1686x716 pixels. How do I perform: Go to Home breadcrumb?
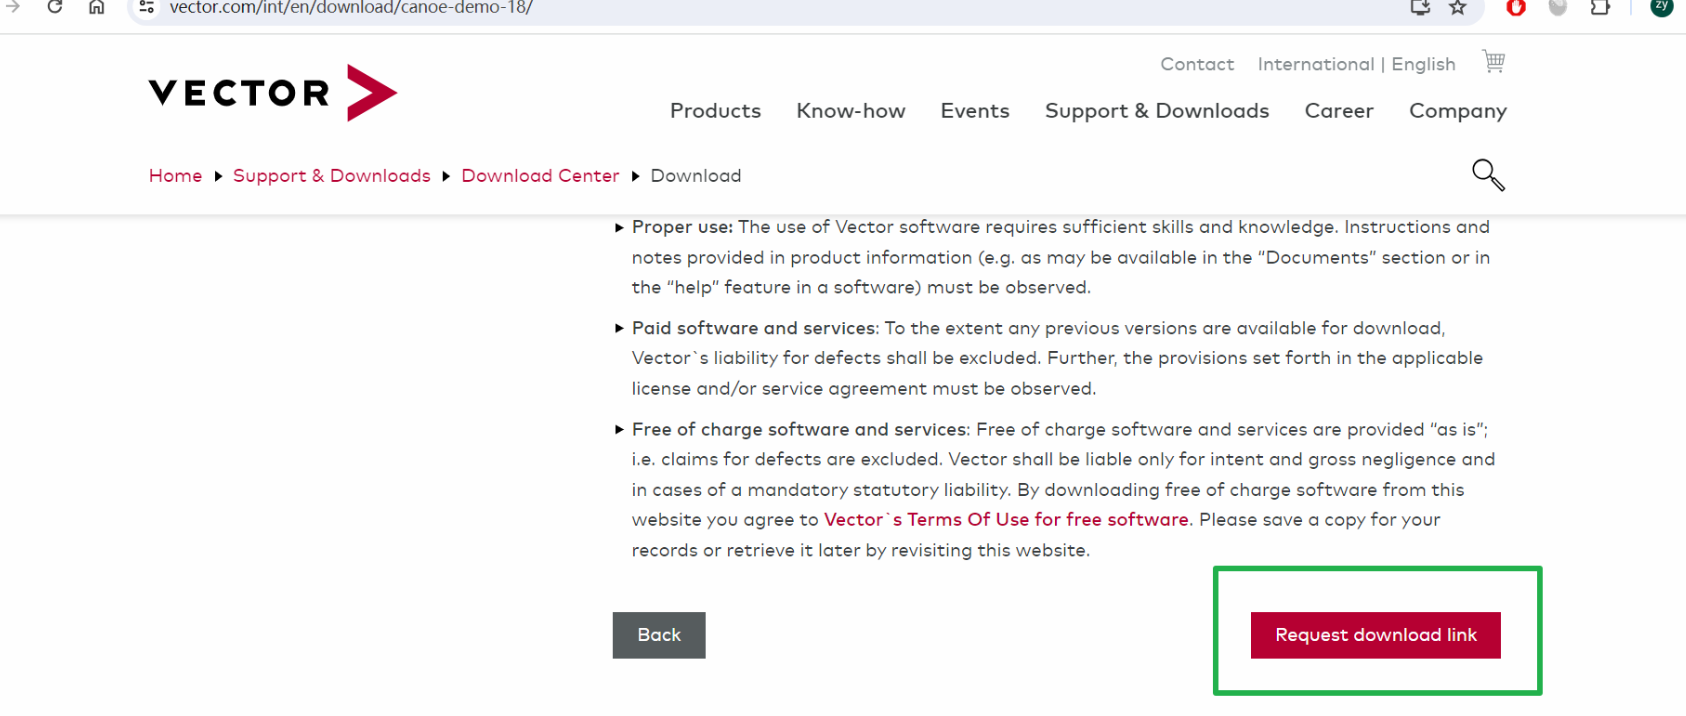(x=175, y=176)
